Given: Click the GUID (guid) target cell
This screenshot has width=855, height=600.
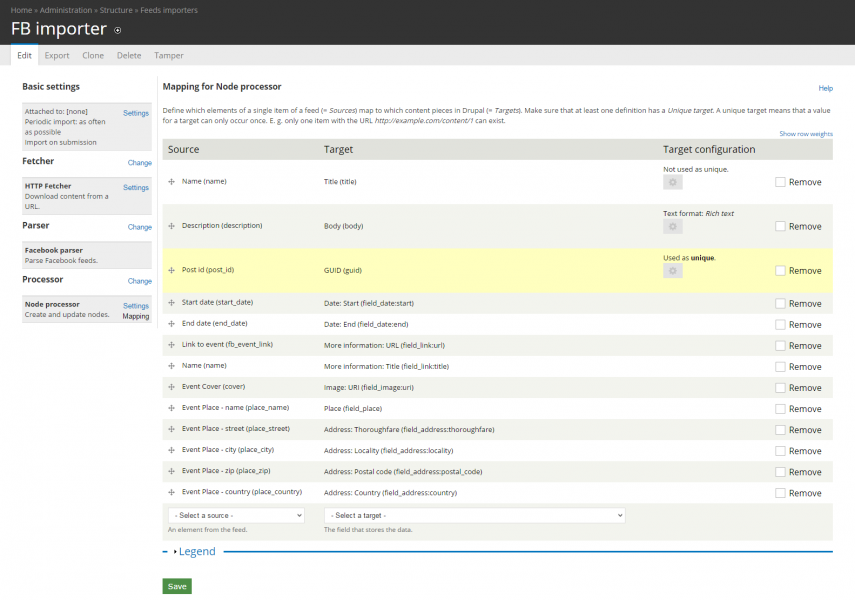Looking at the screenshot, I should click(x=342, y=271).
